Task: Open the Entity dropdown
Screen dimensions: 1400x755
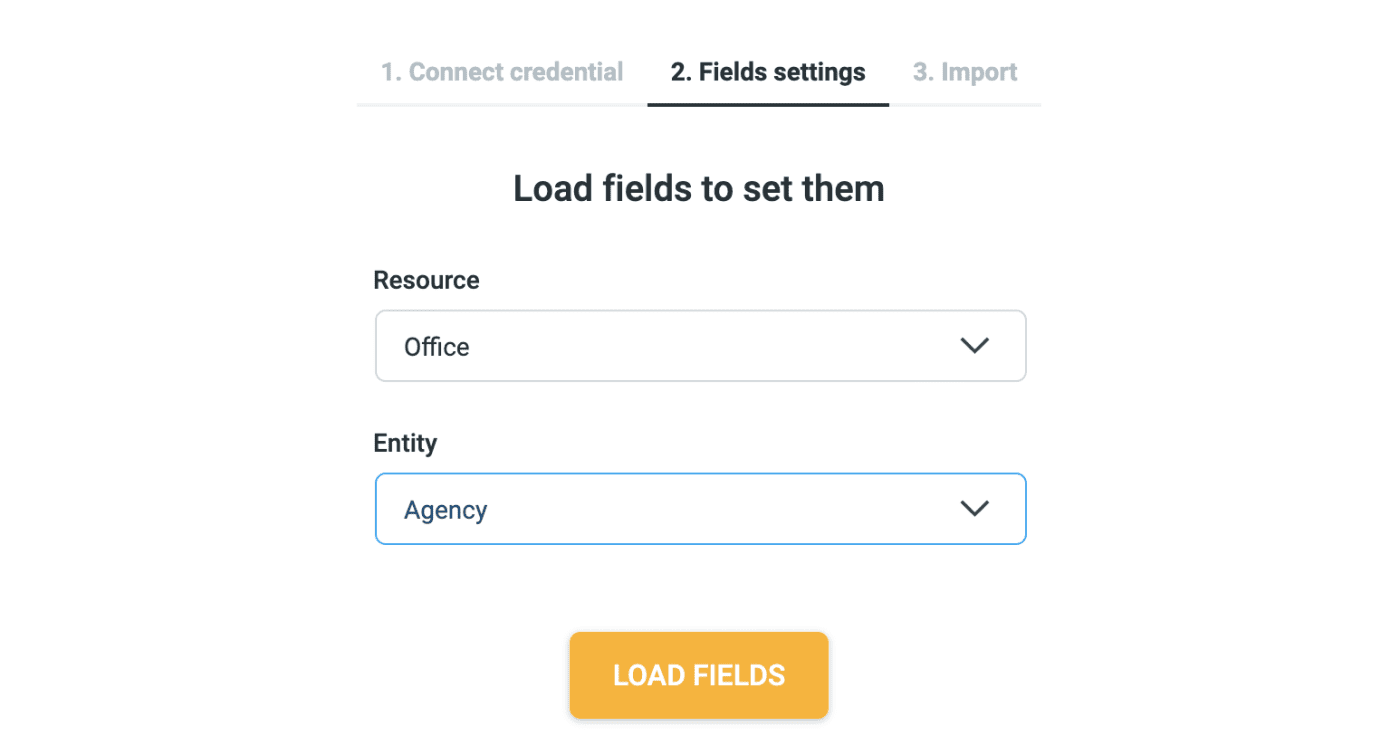Action: pos(700,509)
